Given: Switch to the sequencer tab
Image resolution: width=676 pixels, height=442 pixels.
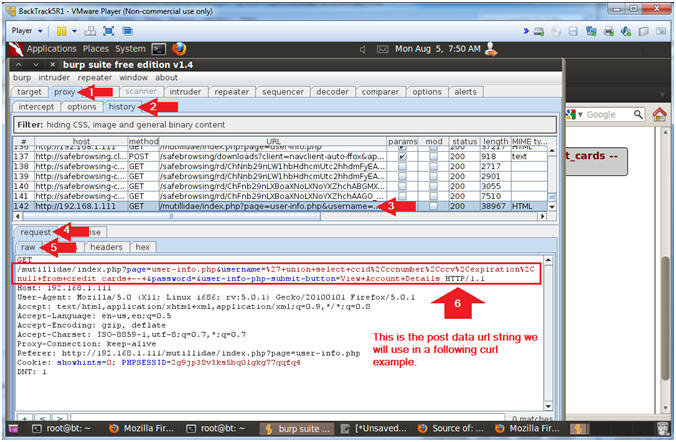Looking at the screenshot, I should point(283,92).
